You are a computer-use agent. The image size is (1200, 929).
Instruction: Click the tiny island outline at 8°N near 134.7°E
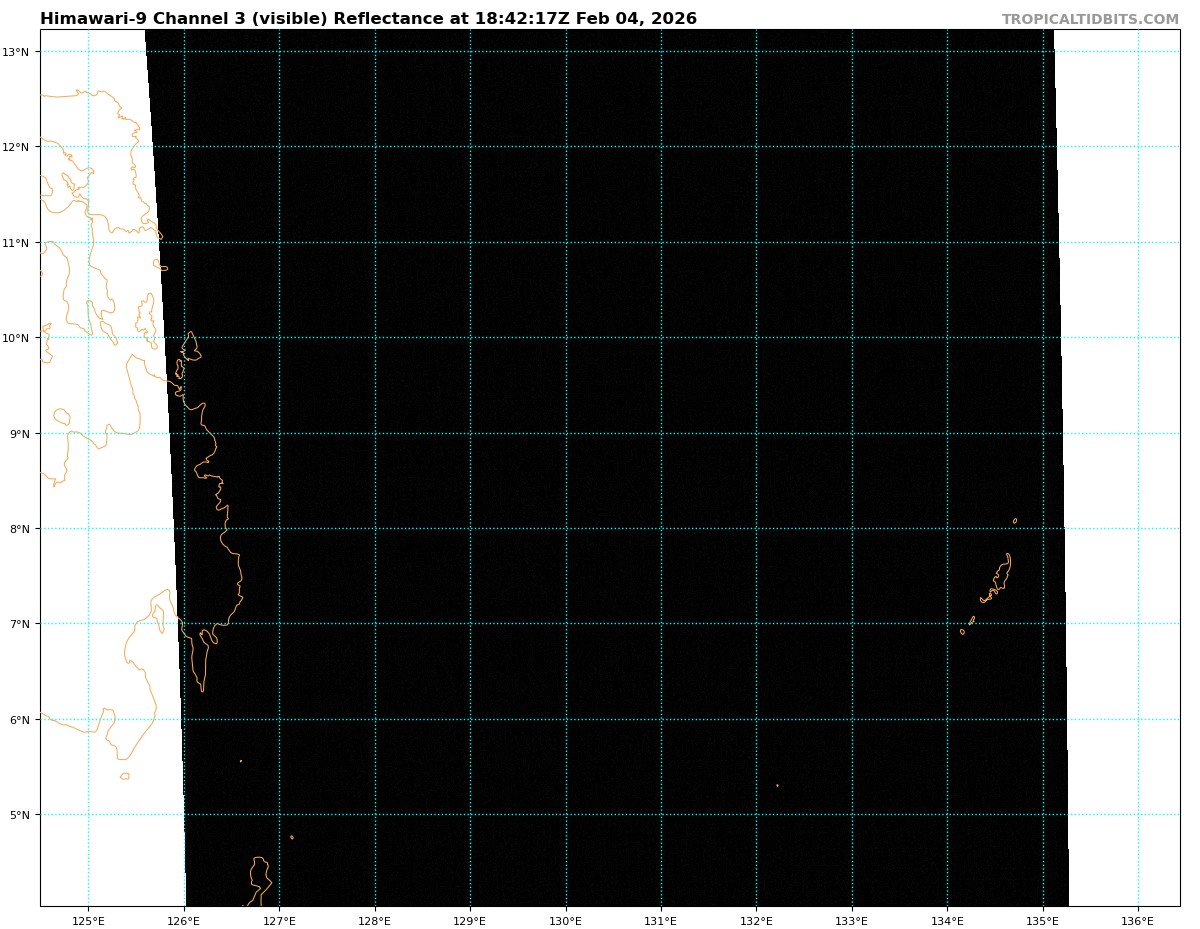(1014, 521)
